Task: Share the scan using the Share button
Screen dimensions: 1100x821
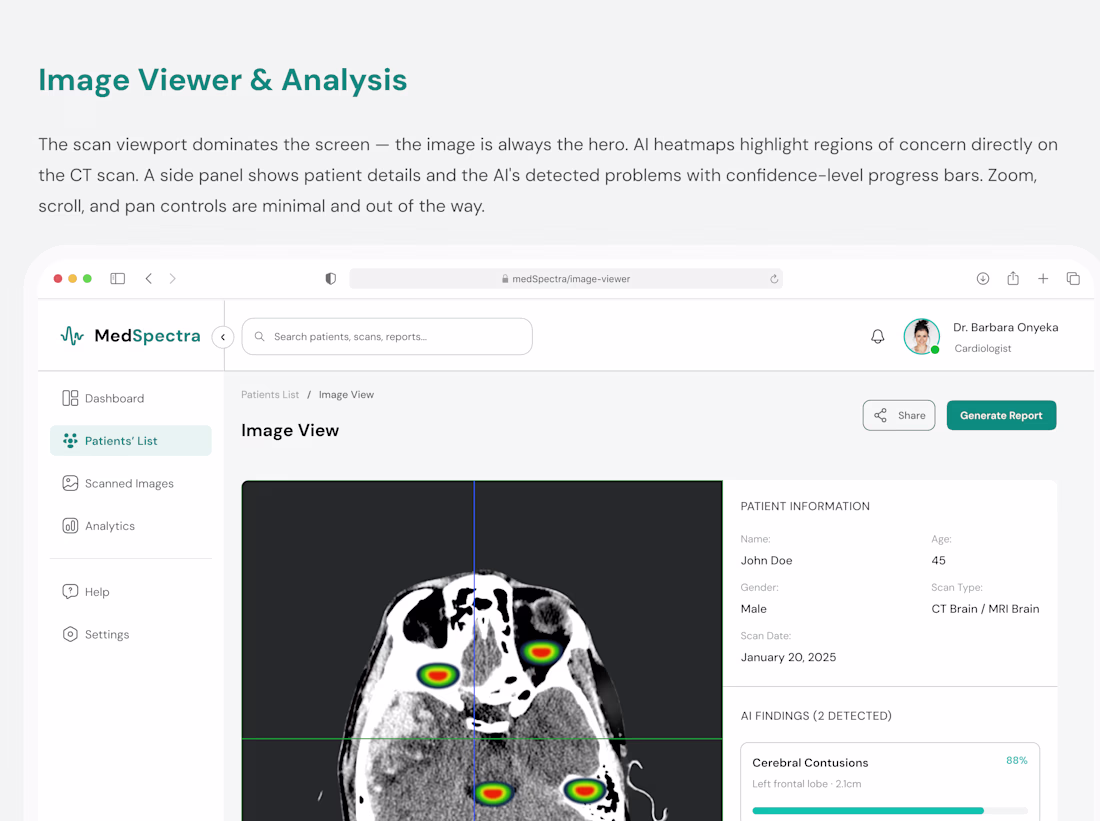Action: 898,415
